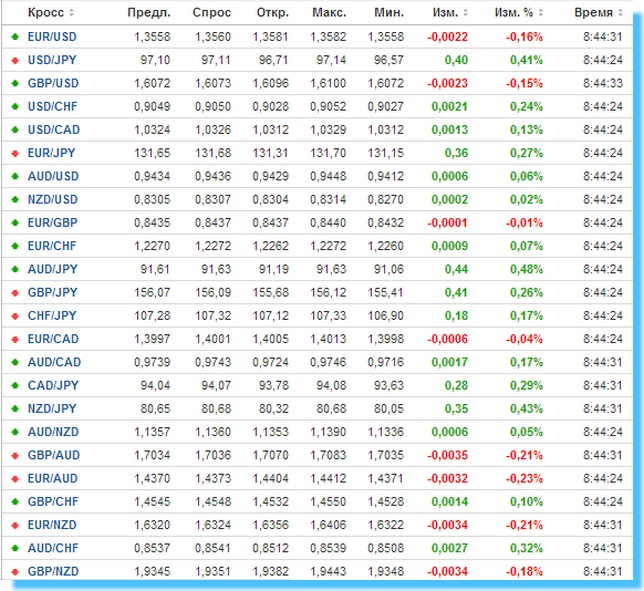
Task: Open the NZD/USD pair link
Action: coord(53,200)
